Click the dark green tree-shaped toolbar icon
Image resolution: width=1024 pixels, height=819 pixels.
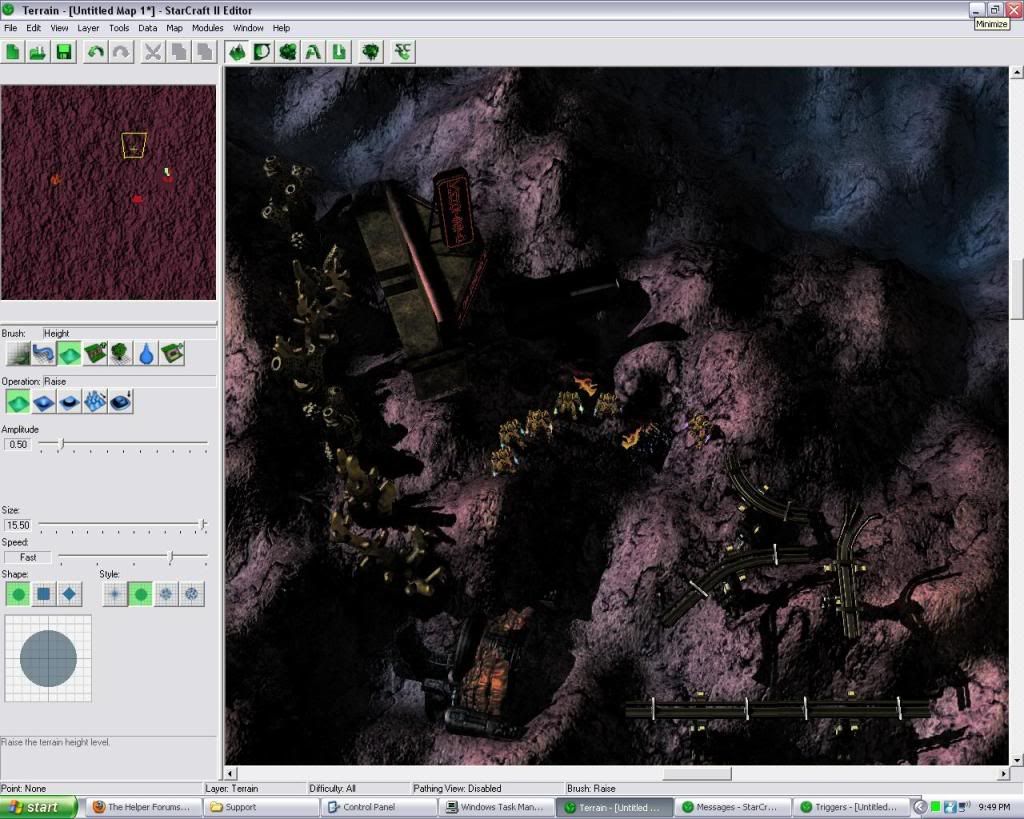point(371,52)
